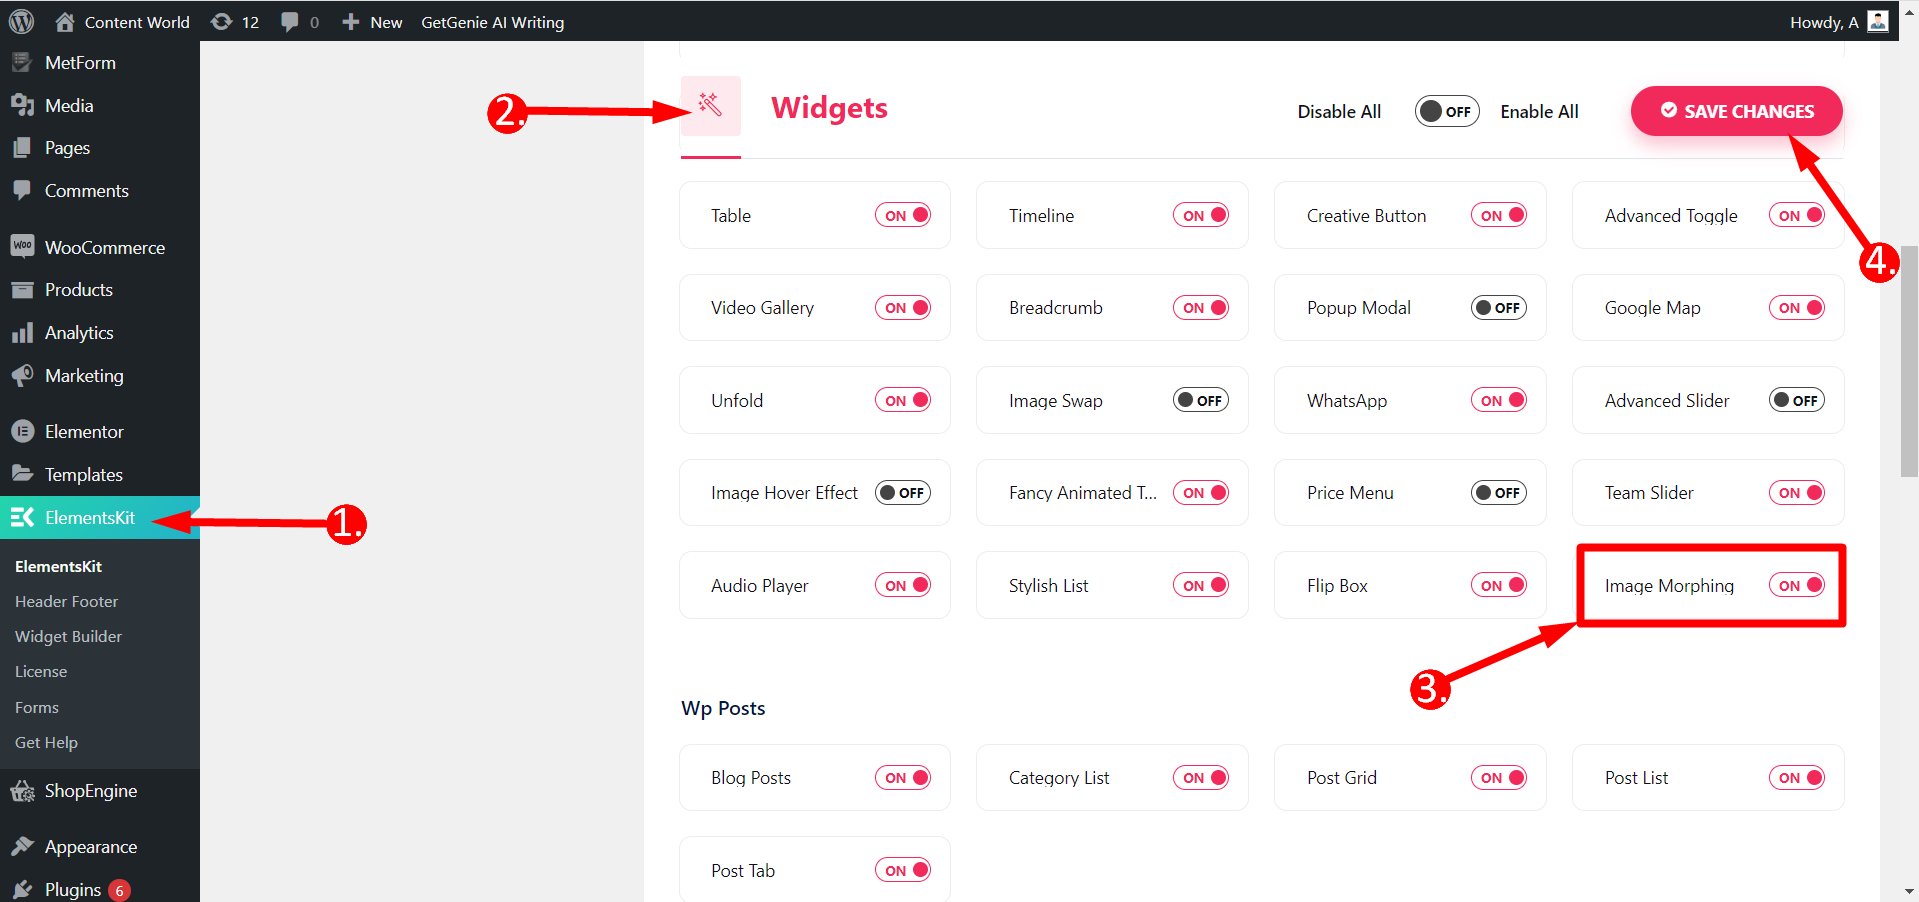1919x902 pixels.
Task: Click the MetForm sidebar icon
Action: [x=22, y=62]
